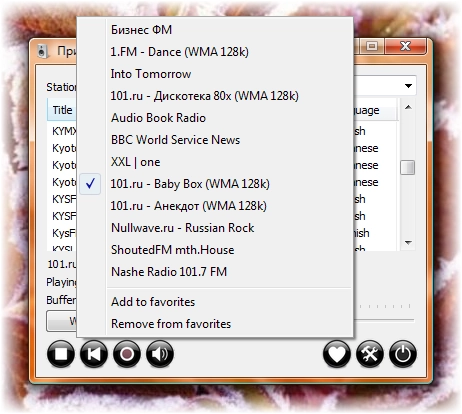The width and height of the screenshot is (462, 414).
Task: Select Audio Book Radio
Action: [215, 118]
